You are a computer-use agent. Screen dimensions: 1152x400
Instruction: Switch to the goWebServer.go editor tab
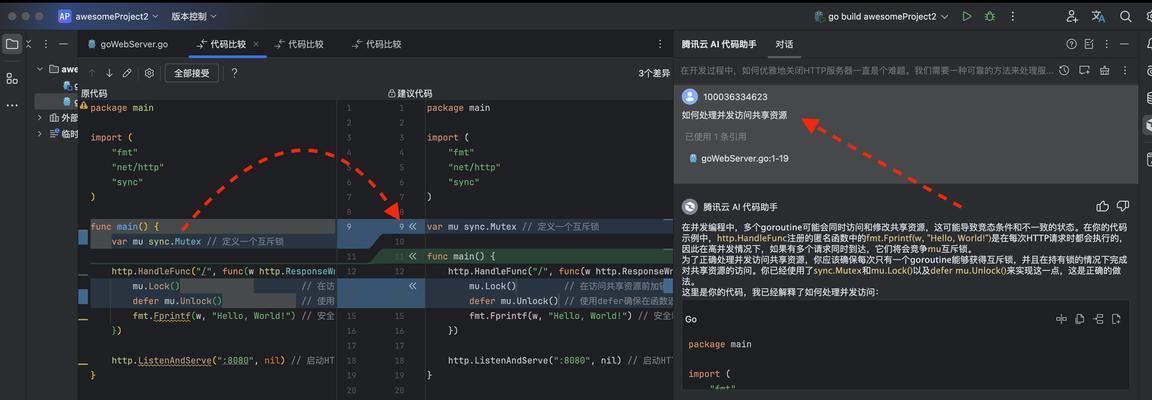pos(128,44)
